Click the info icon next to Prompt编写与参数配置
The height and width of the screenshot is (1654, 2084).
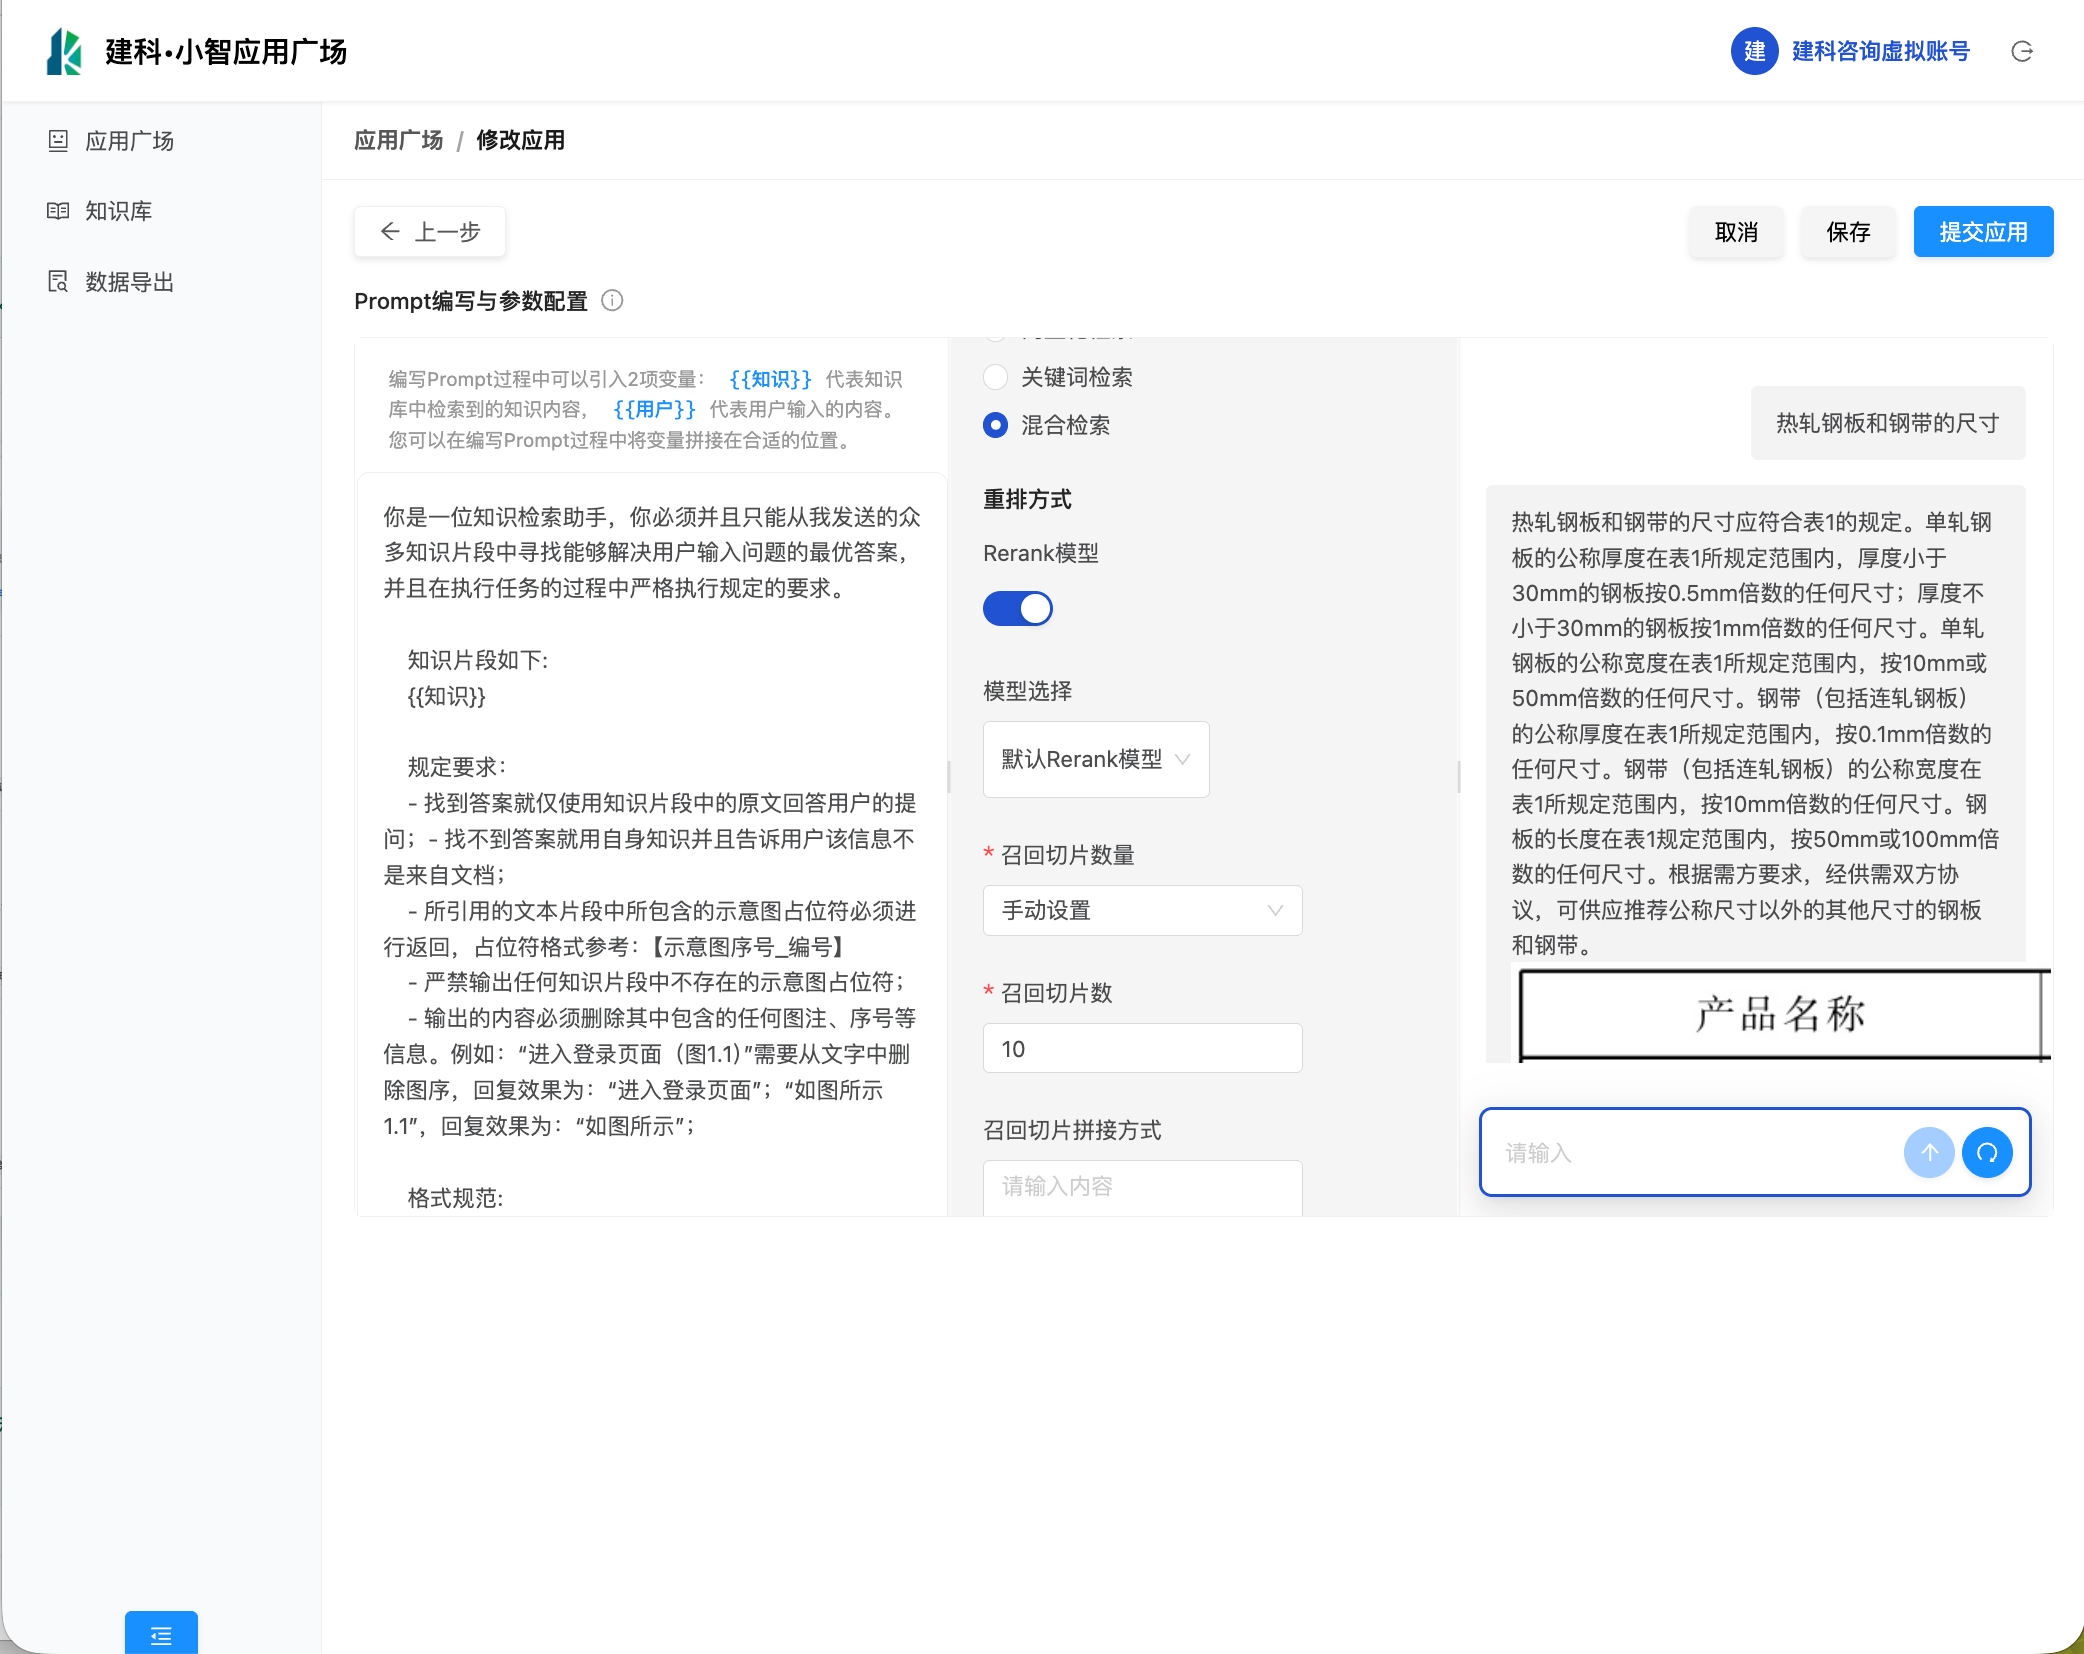tap(612, 301)
